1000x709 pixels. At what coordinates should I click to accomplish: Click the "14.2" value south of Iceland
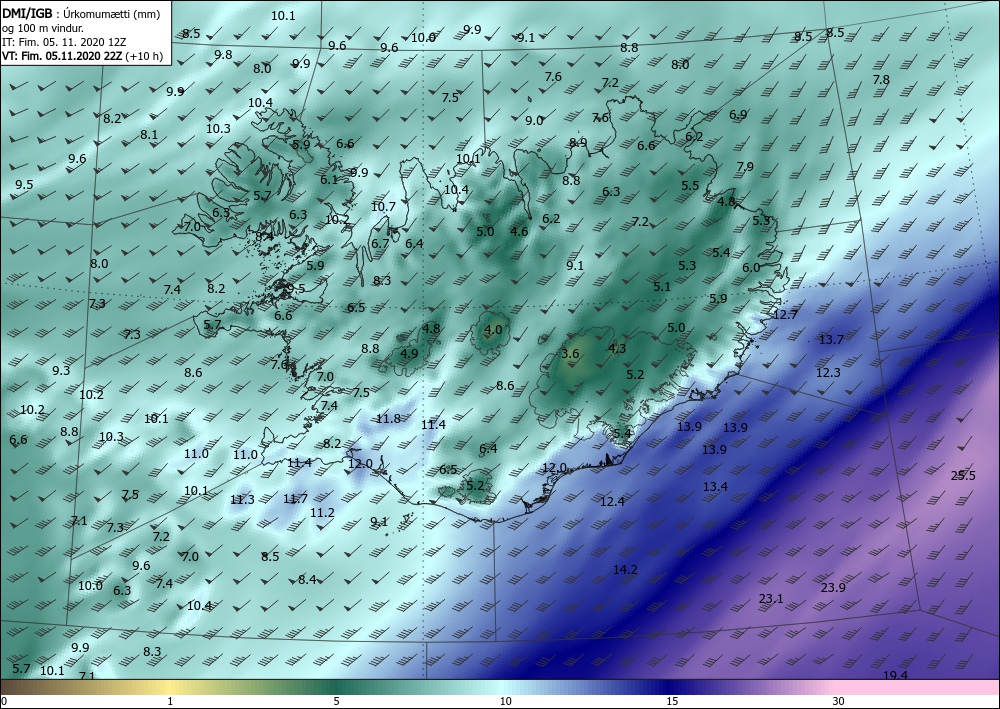click(x=625, y=569)
